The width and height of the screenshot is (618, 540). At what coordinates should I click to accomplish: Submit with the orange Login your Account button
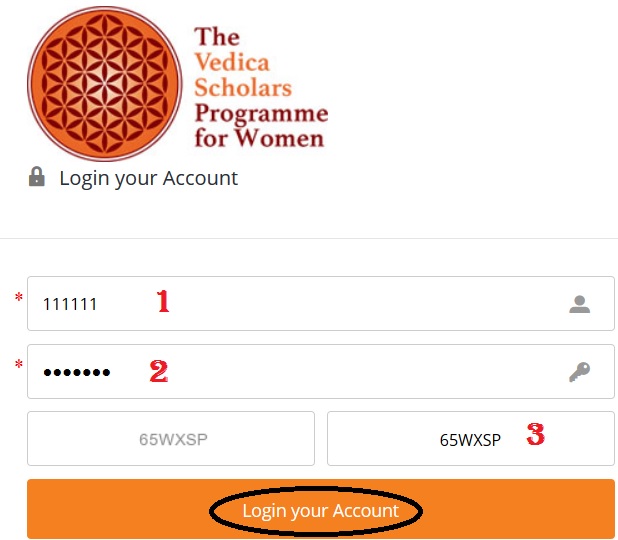point(321,509)
